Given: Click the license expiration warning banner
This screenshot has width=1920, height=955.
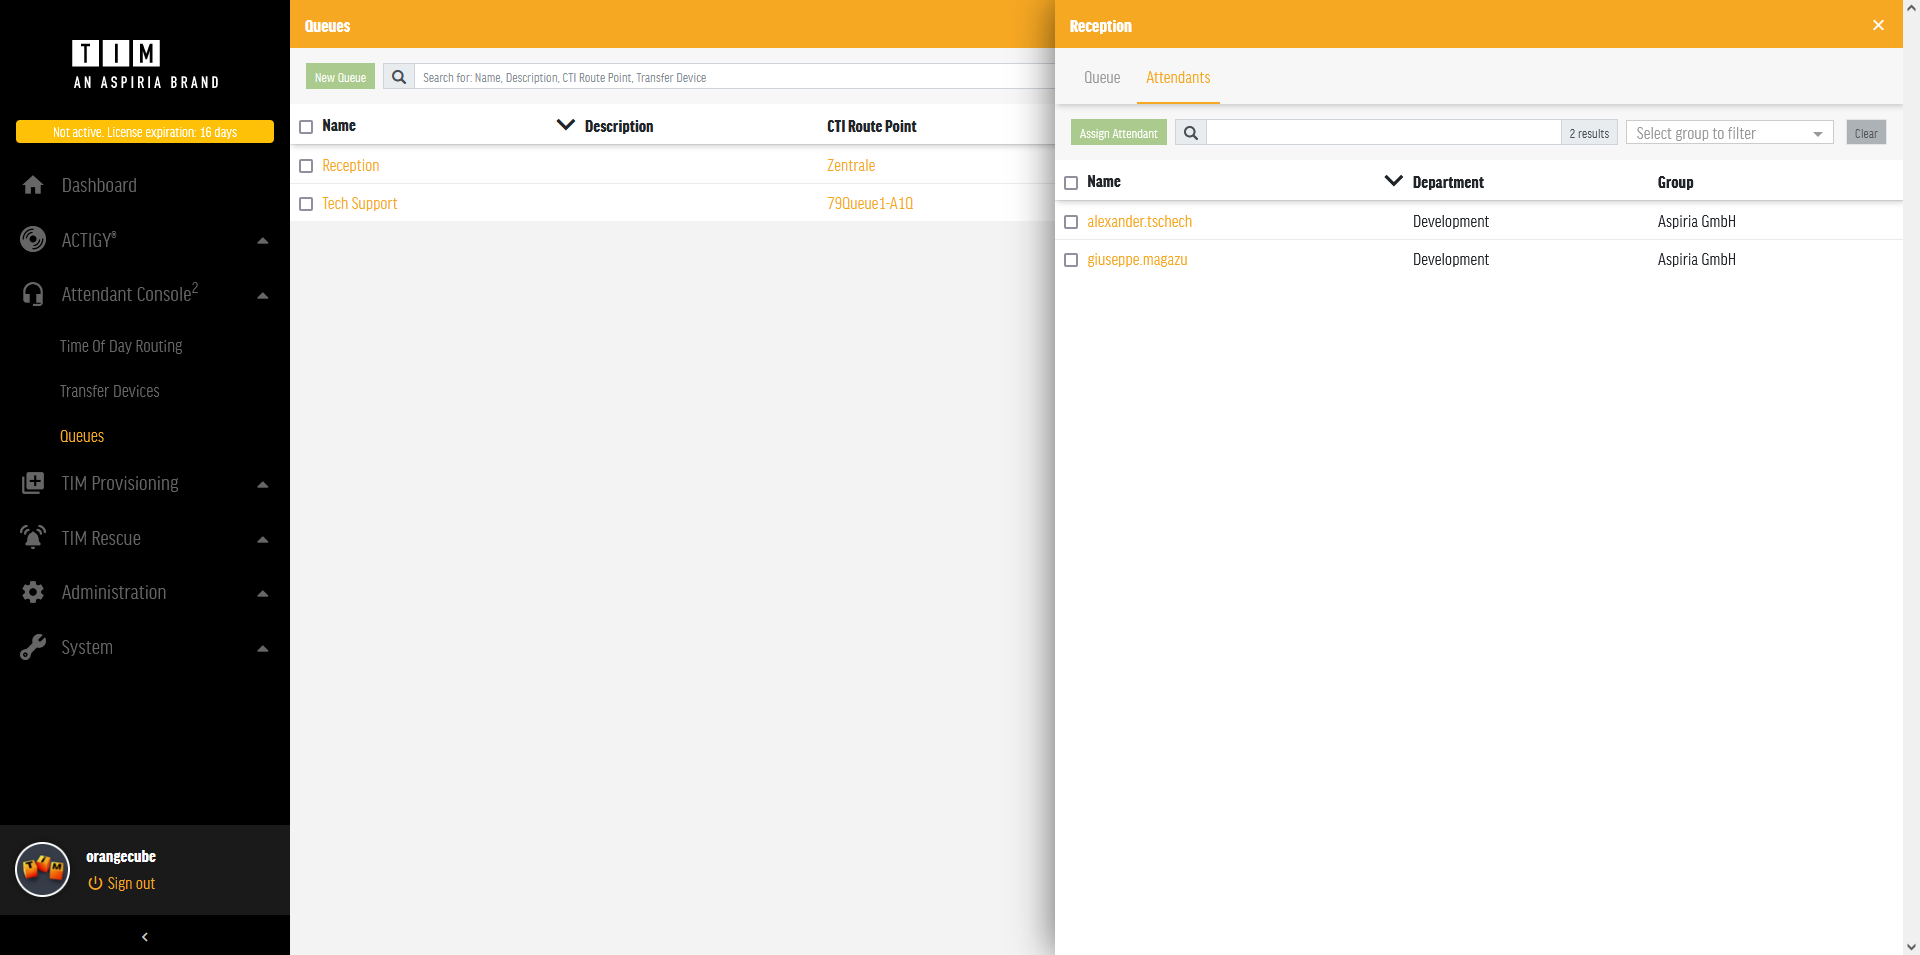Looking at the screenshot, I should point(145,132).
